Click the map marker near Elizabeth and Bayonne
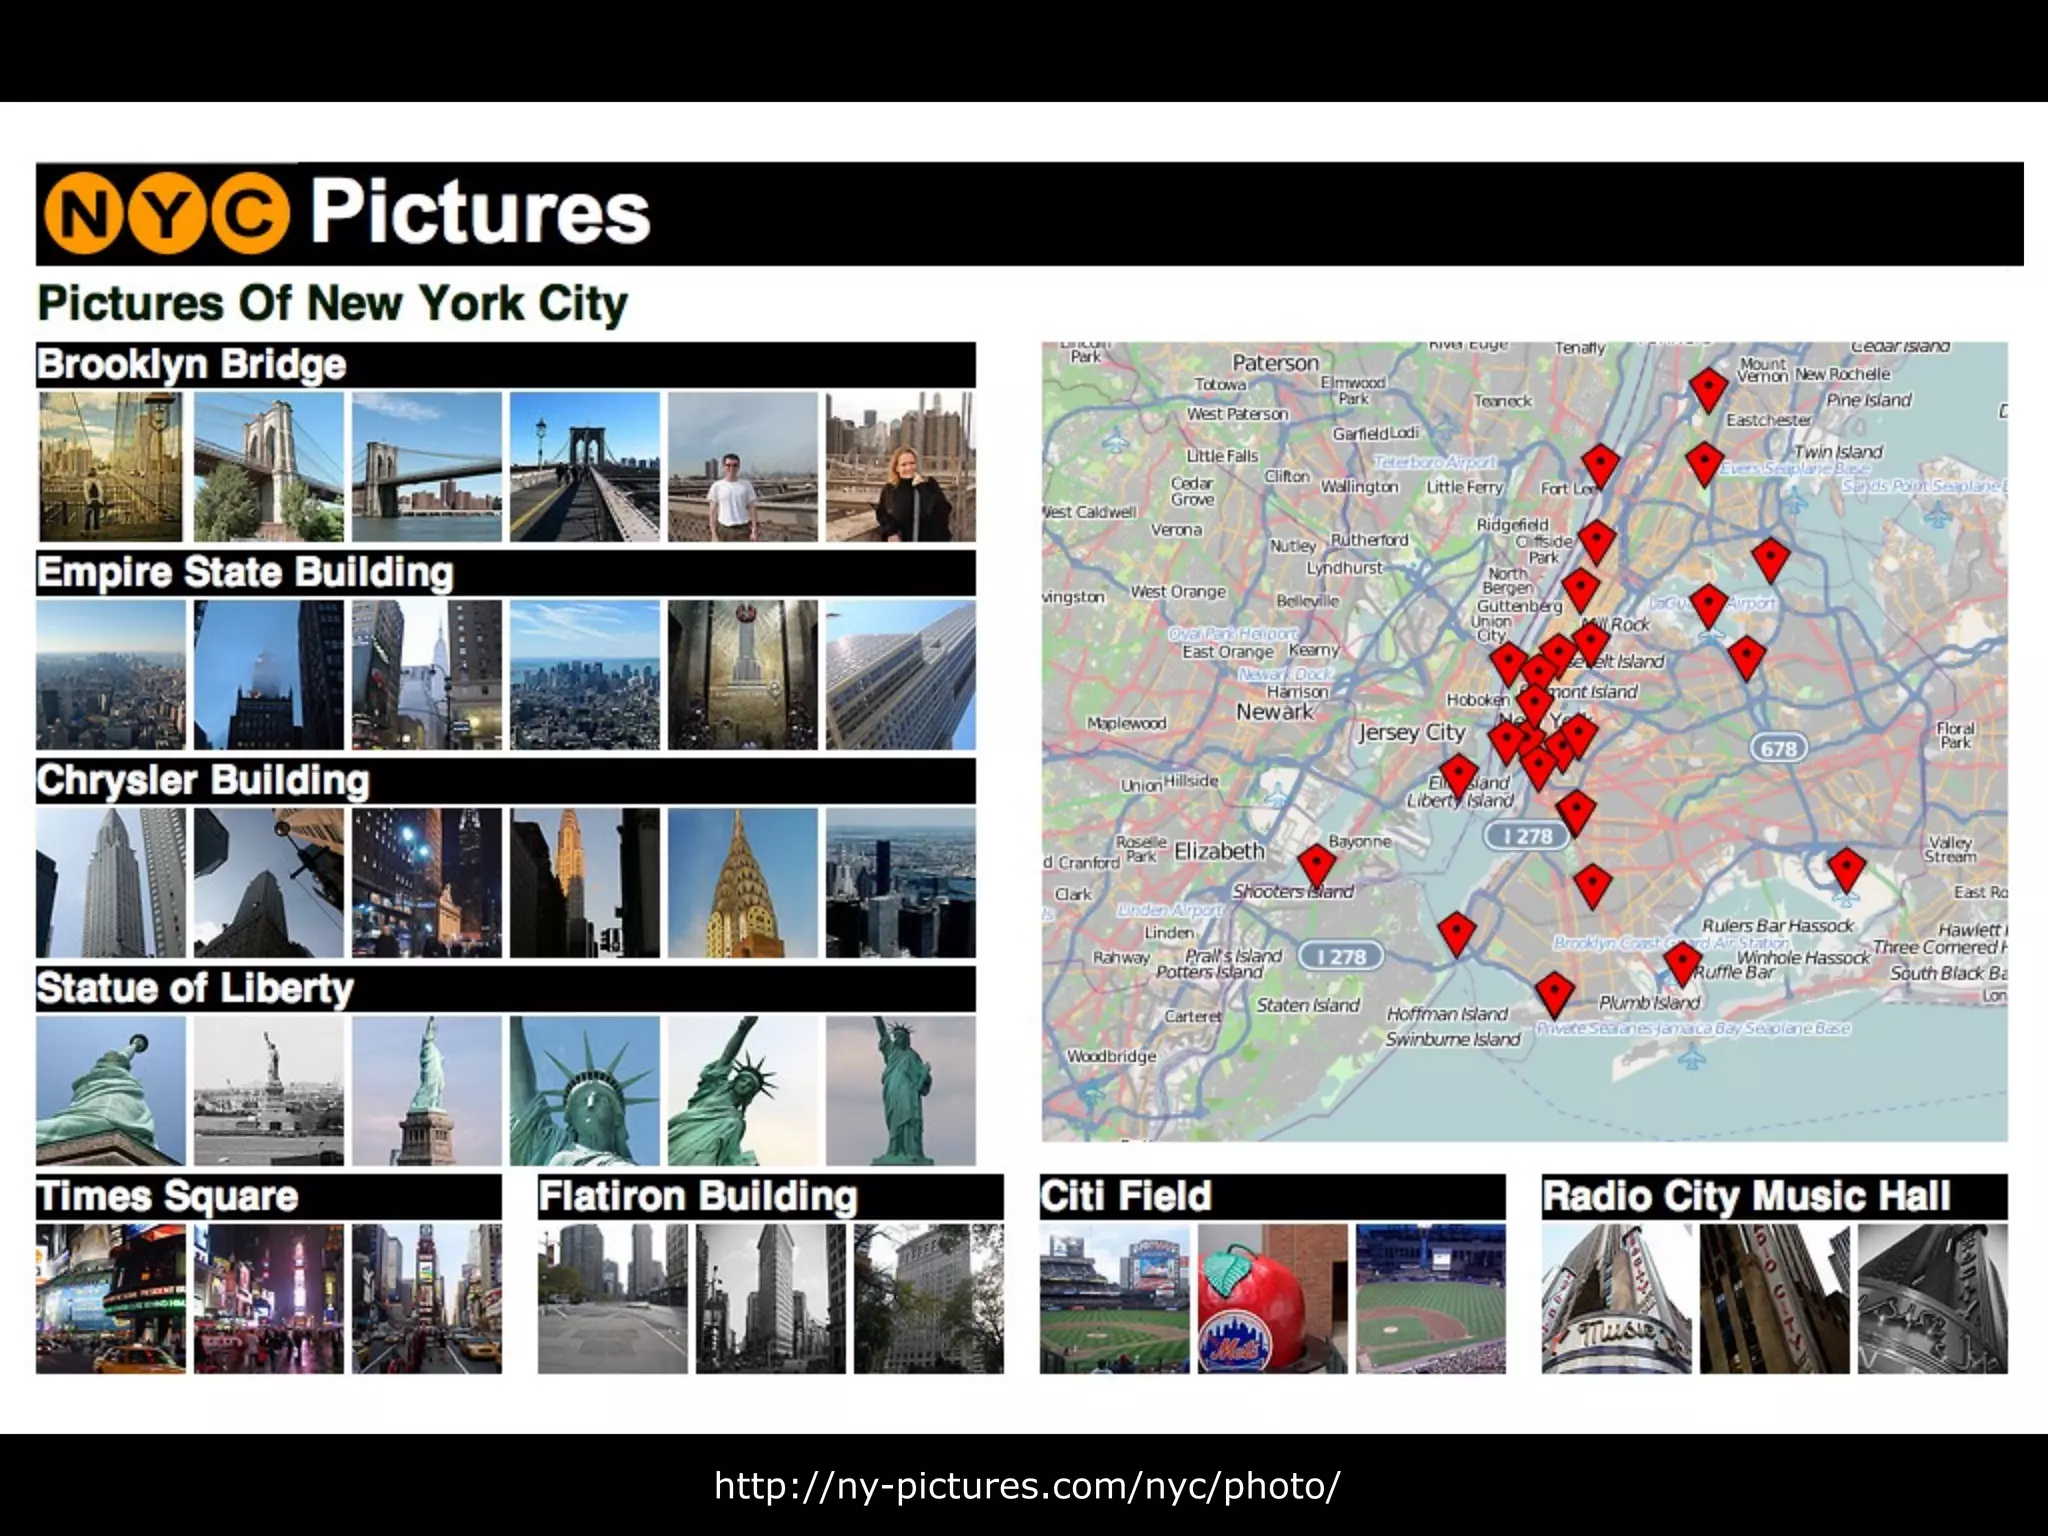 coord(1317,865)
